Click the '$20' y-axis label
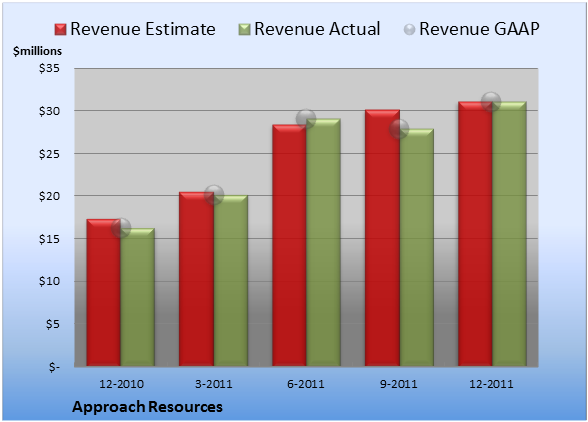588x422 pixels. pos(49,196)
